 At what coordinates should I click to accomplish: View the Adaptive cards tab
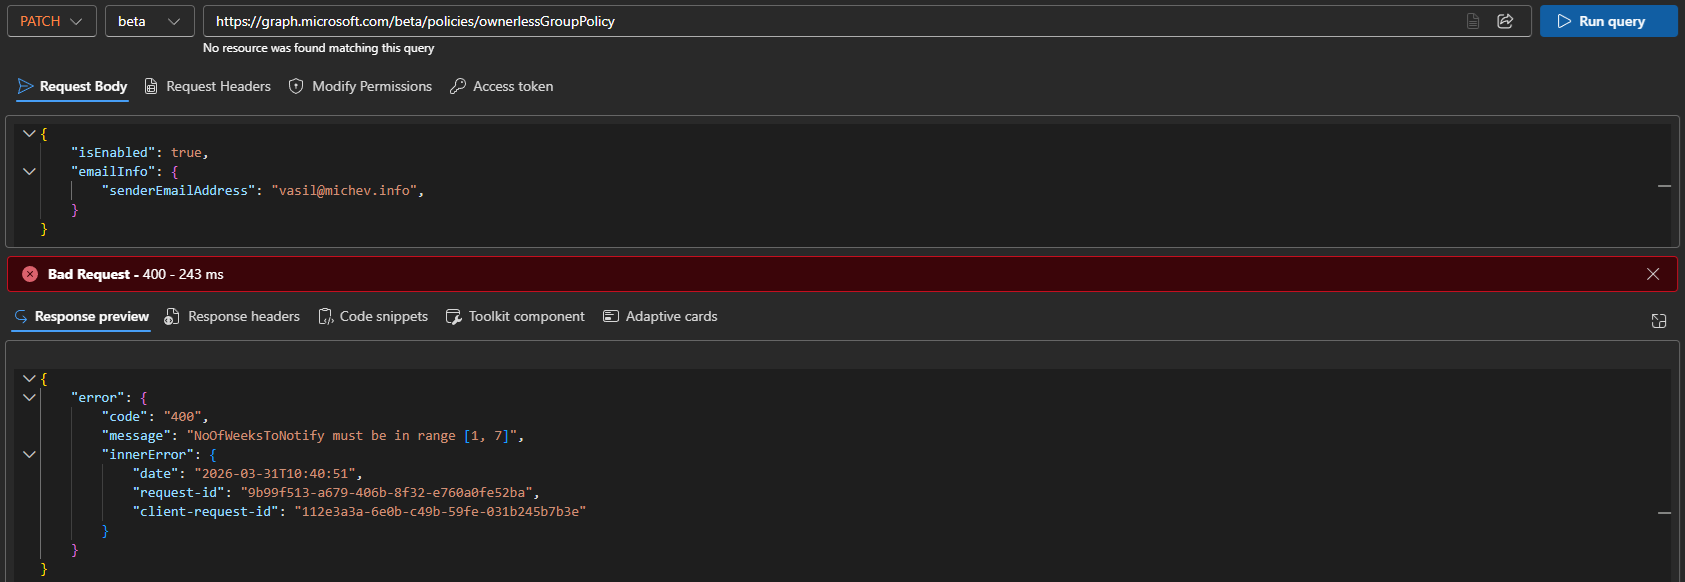tap(660, 317)
